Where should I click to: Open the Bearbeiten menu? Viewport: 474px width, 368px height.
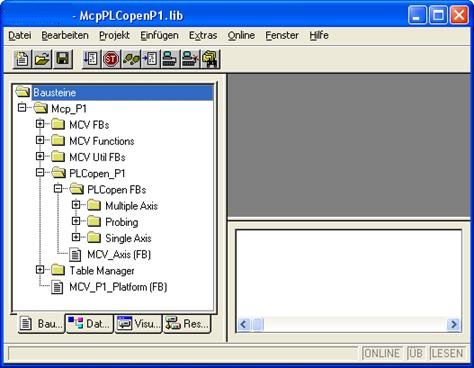65,35
